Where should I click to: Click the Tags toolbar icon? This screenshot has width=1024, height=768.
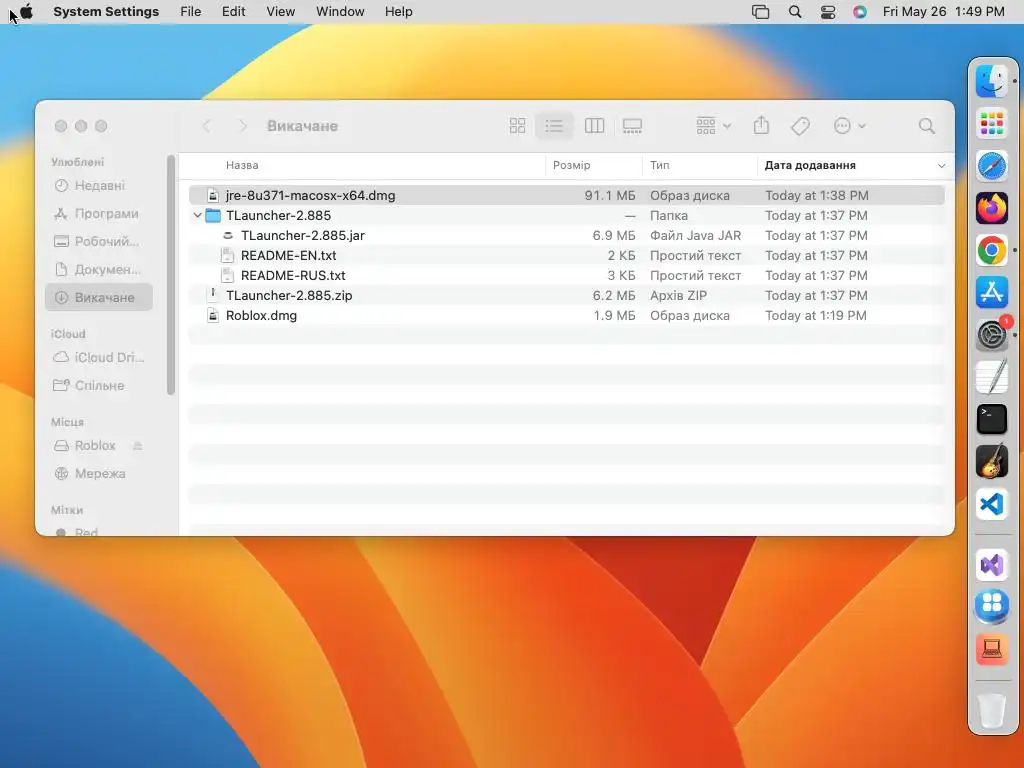(800, 125)
